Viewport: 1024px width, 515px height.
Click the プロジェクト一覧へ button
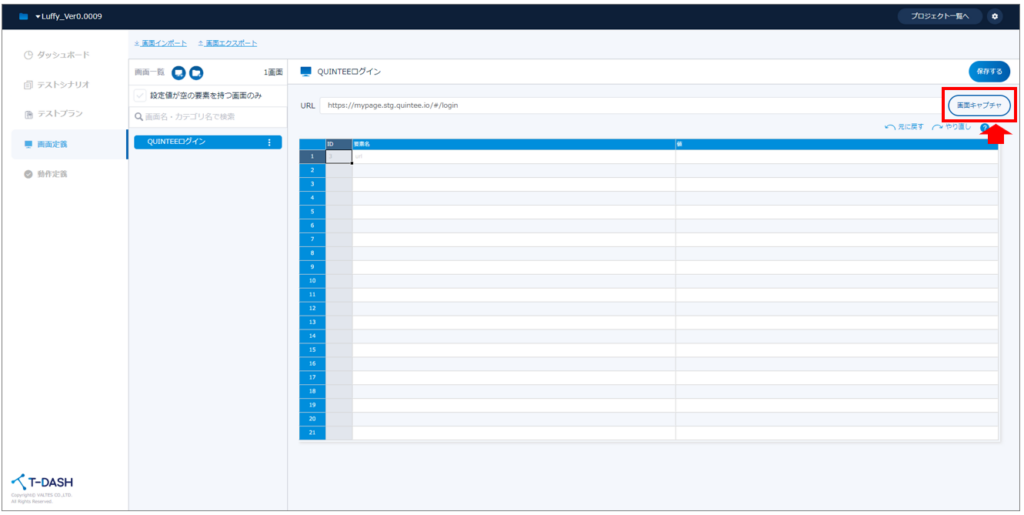[939, 17]
